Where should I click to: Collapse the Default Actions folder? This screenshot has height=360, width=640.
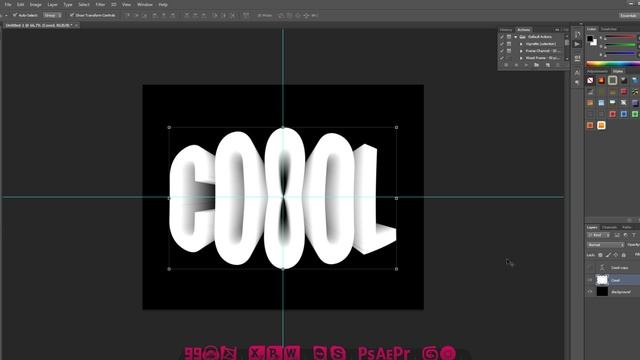[516, 37]
